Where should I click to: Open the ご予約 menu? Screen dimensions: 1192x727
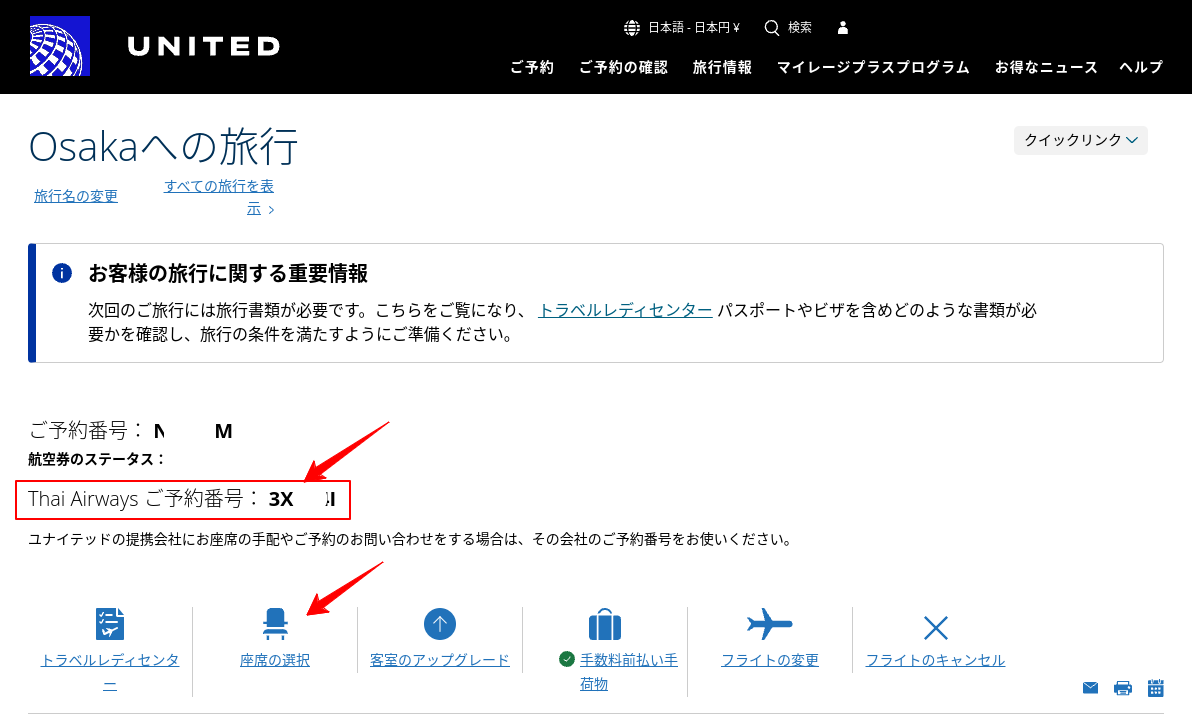coord(532,68)
